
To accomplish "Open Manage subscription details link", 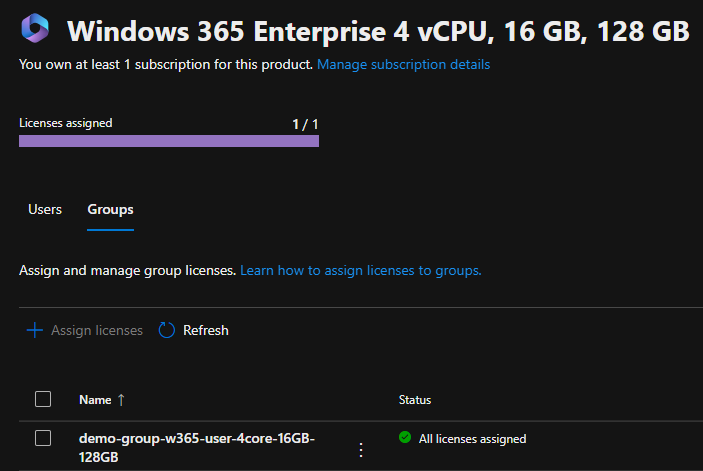I will coord(404,65).
